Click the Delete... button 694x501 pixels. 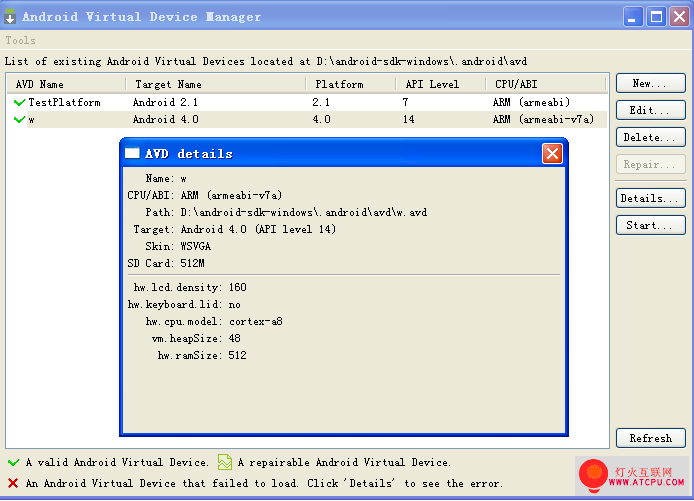point(651,137)
